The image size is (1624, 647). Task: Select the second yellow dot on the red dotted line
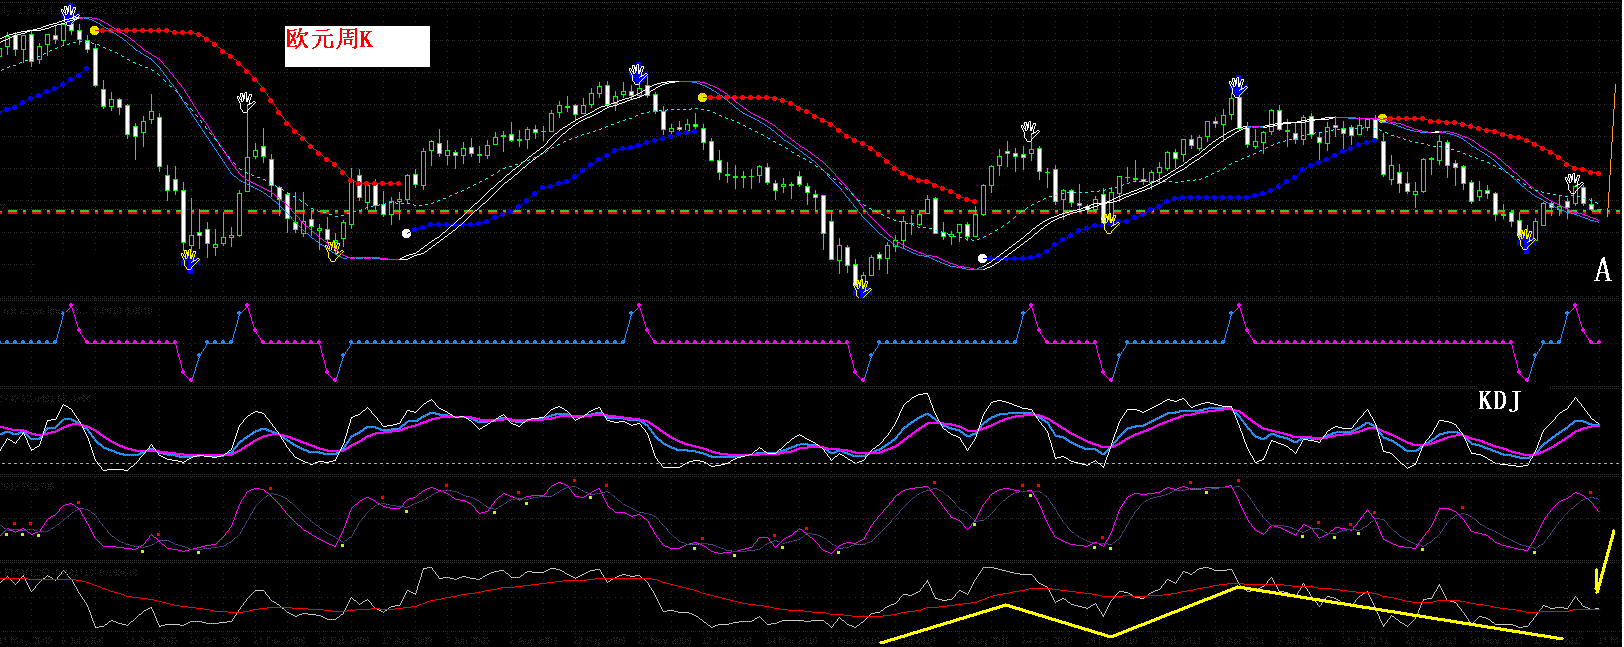point(702,97)
